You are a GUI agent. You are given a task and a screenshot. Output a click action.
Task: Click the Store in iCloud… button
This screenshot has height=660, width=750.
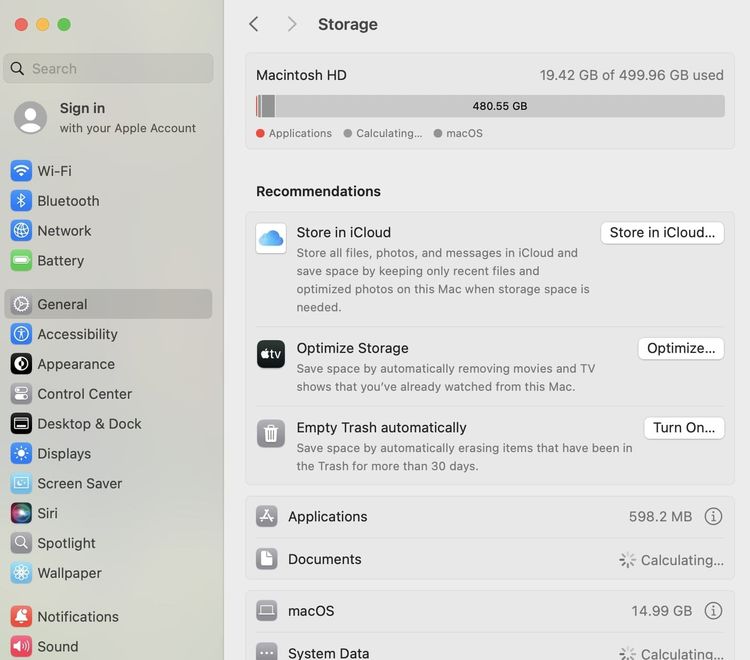coord(662,233)
